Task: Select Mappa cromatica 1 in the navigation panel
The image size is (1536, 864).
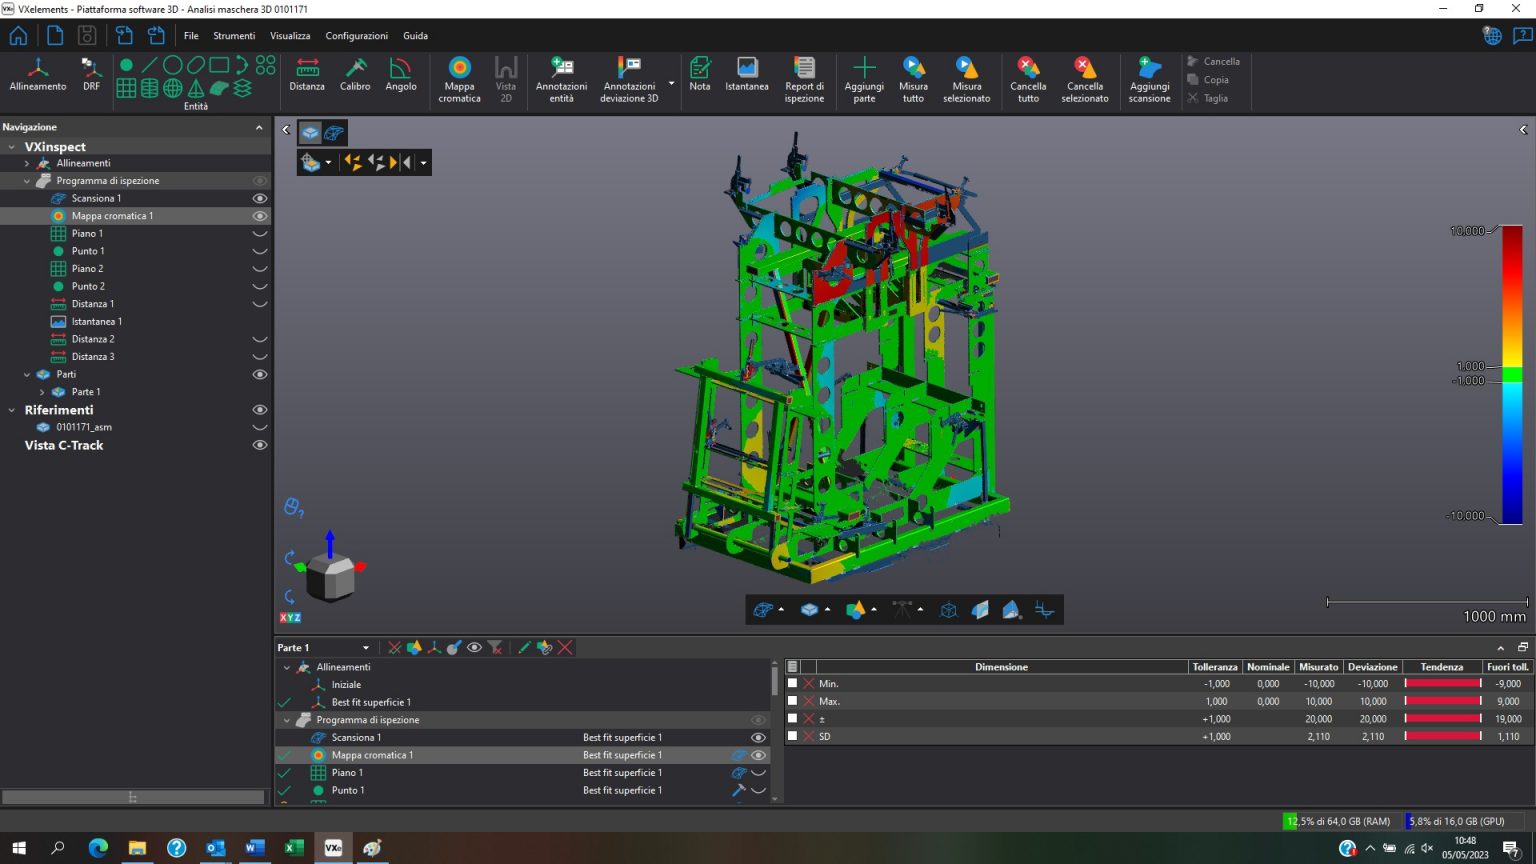Action: point(112,215)
